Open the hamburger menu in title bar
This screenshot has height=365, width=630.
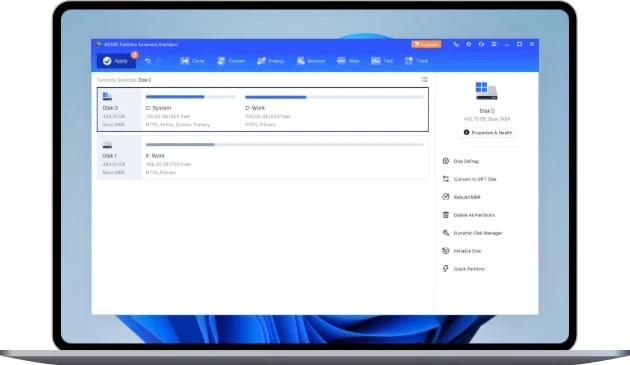pyautogui.click(x=494, y=44)
